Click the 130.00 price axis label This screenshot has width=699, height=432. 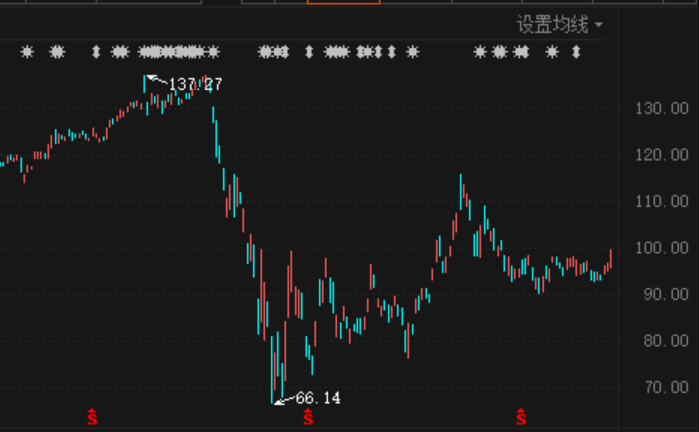[x=662, y=108]
